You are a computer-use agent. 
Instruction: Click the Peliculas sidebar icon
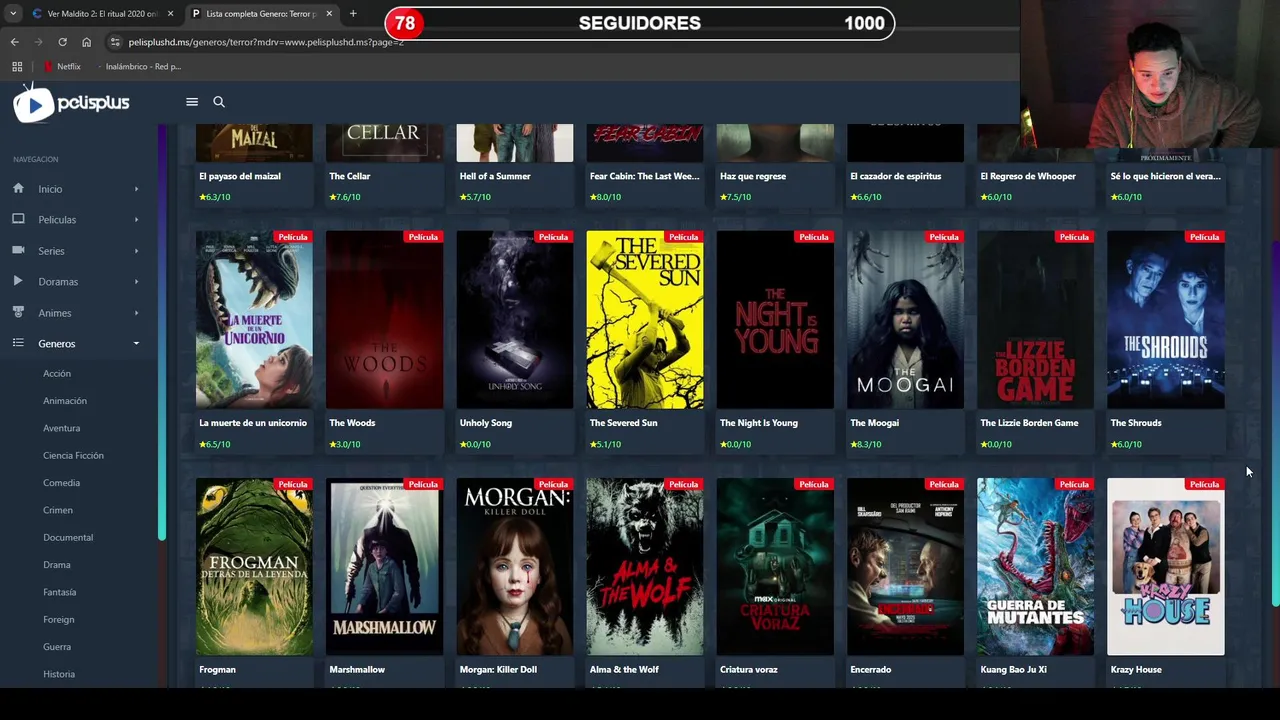[x=18, y=219]
